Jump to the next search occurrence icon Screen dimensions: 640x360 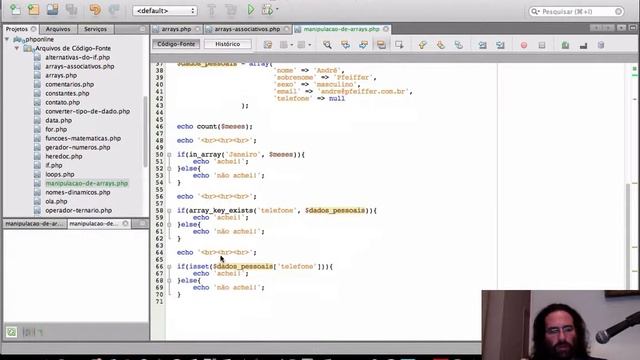pos(363,44)
